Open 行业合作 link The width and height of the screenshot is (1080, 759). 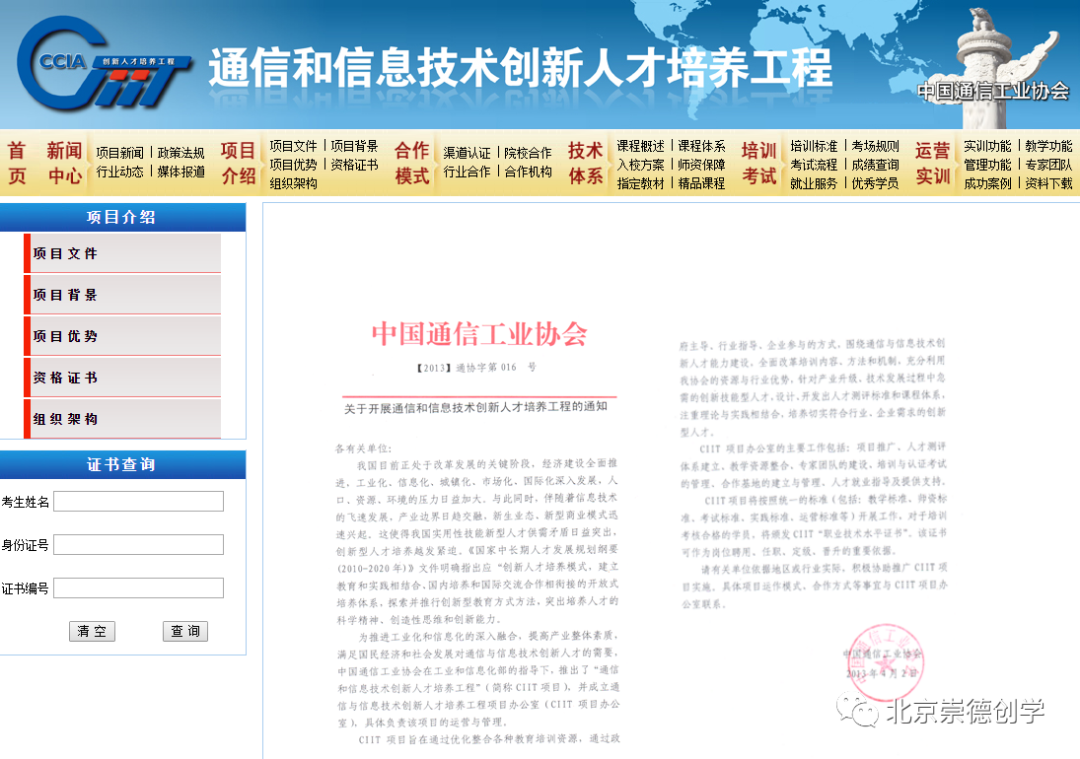pos(467,171)
